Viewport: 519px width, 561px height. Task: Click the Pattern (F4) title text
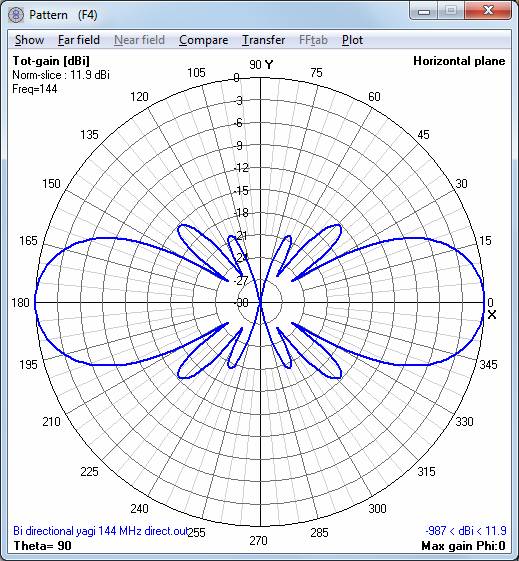click(x=63, y=15)
